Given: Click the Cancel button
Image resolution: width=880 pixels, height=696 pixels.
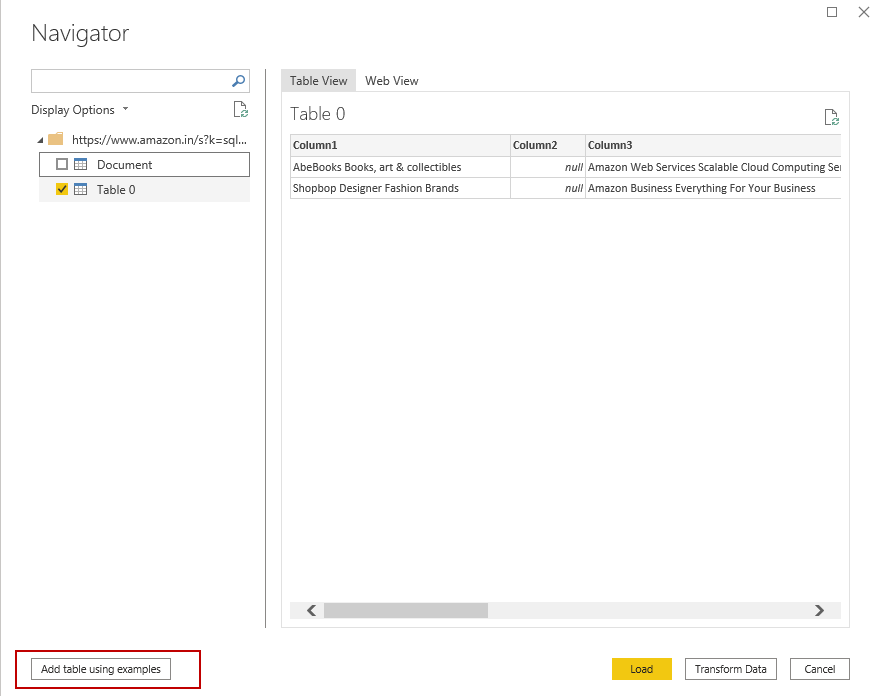Looking at the screenshot, I should point(819,669).
